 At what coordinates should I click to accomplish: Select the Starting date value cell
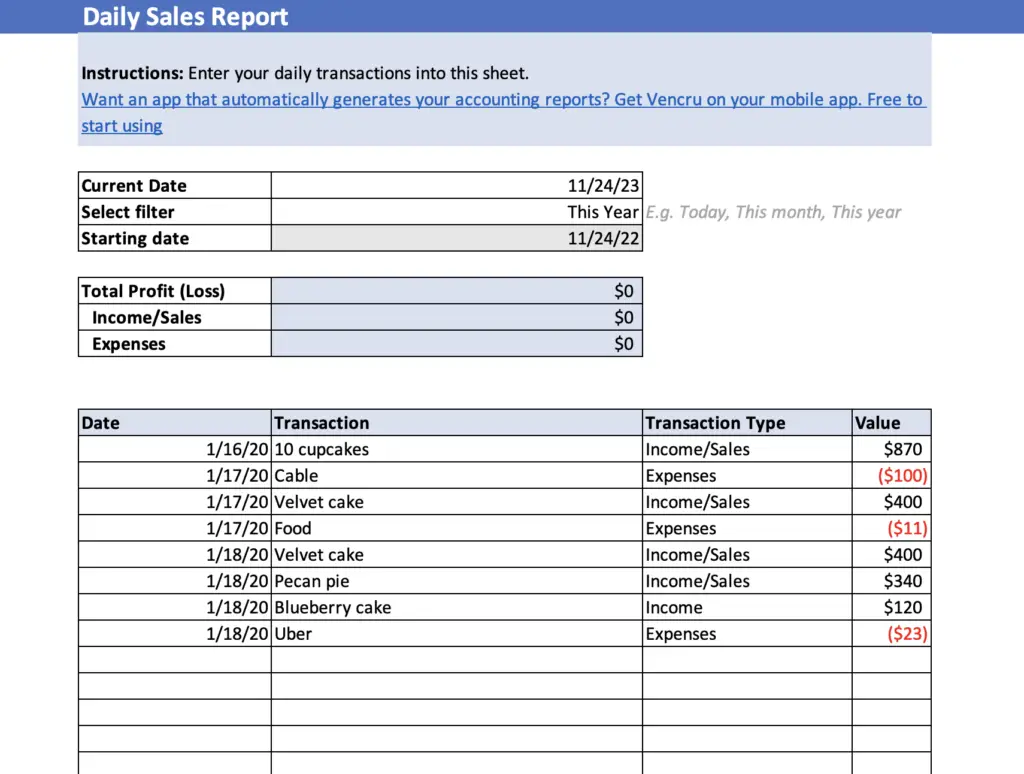[456, 239]
